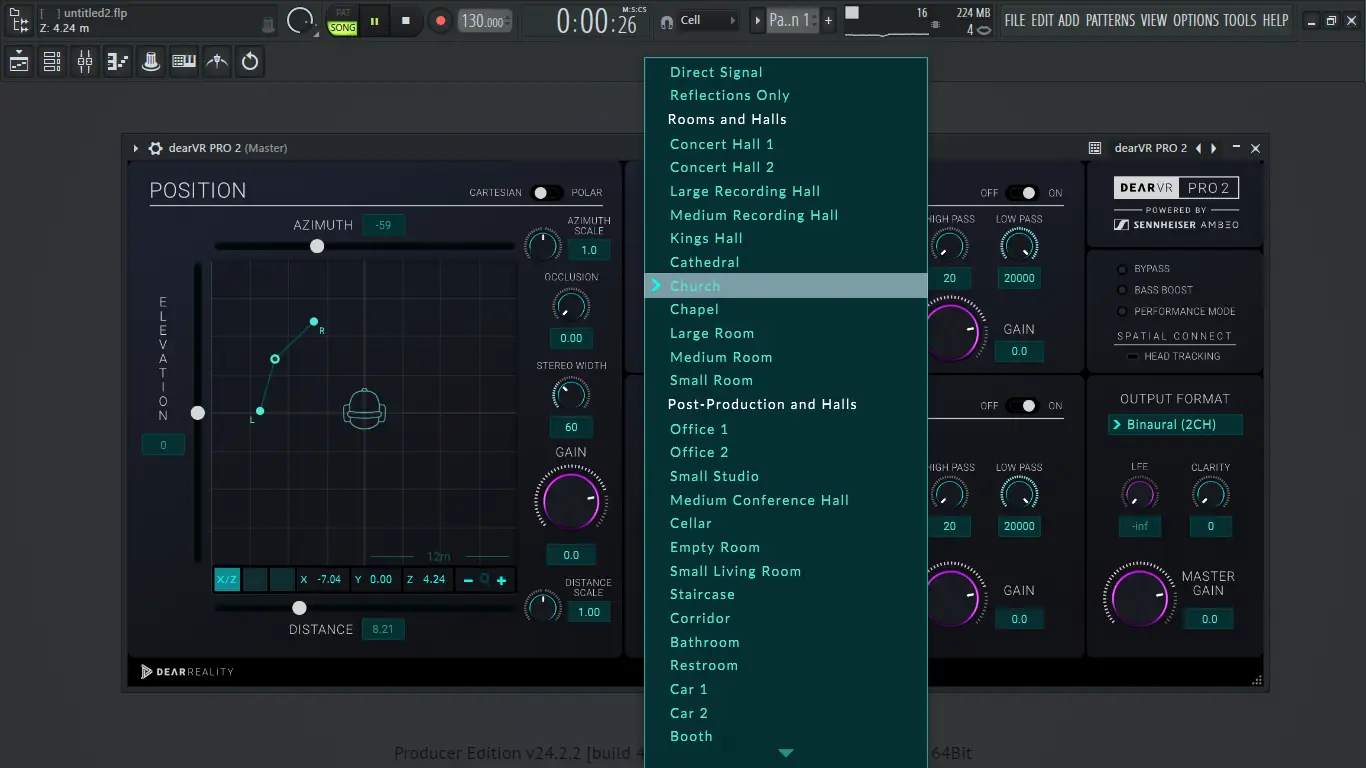Open the OPTIONS menu

(1196, 20)
